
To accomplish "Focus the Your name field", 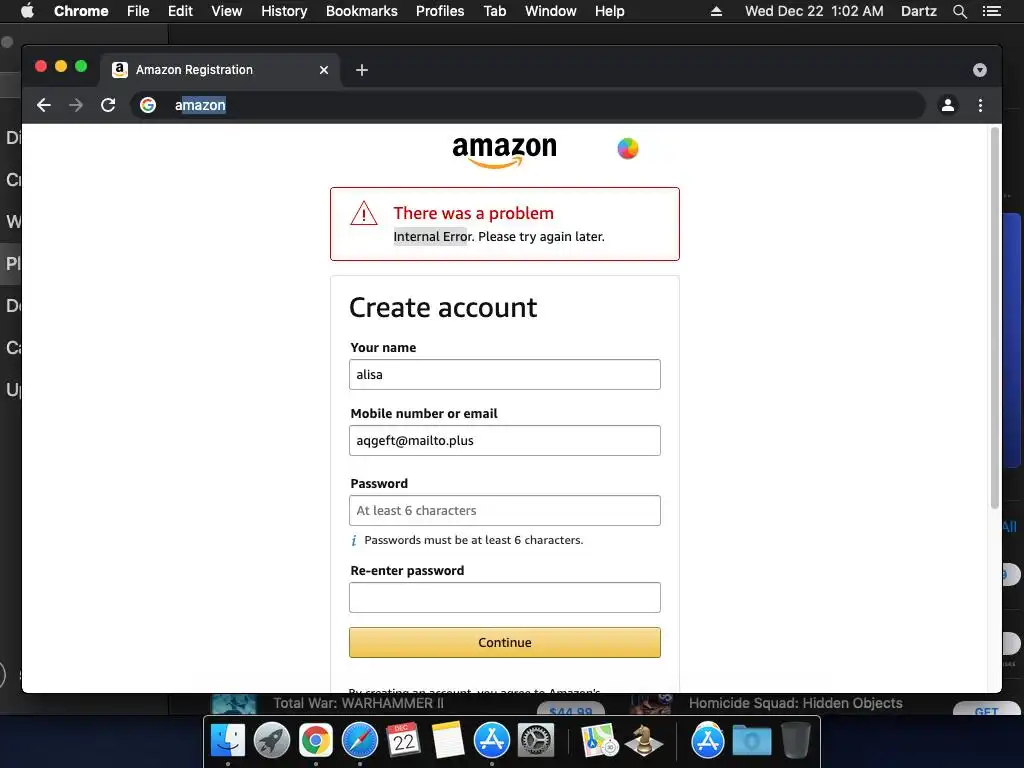I will pyautogui.click(x=505, y=374).
